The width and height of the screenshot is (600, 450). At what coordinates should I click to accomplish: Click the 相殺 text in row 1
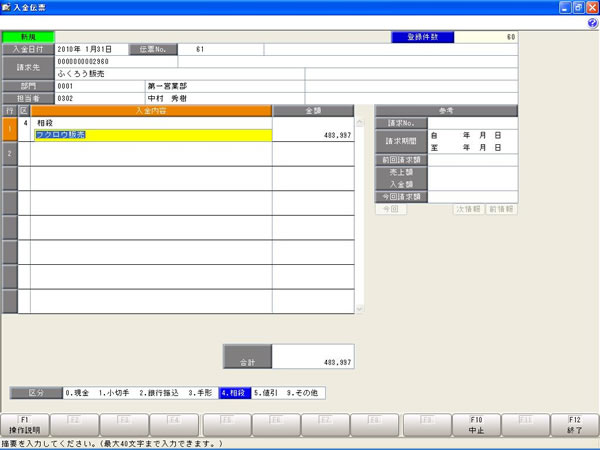(45, 123)
